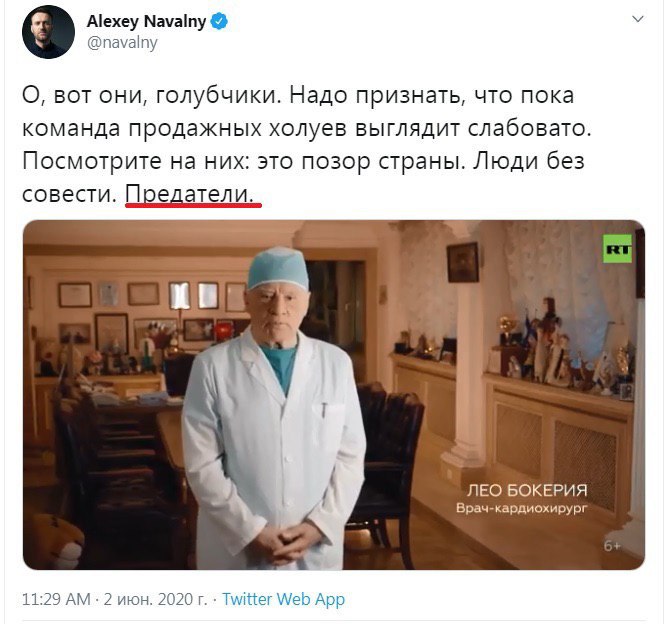This screenshot has width=664, height=624.
Task: Select the Врач-кардиохирург subtitle text
Action: click(522, 508)
